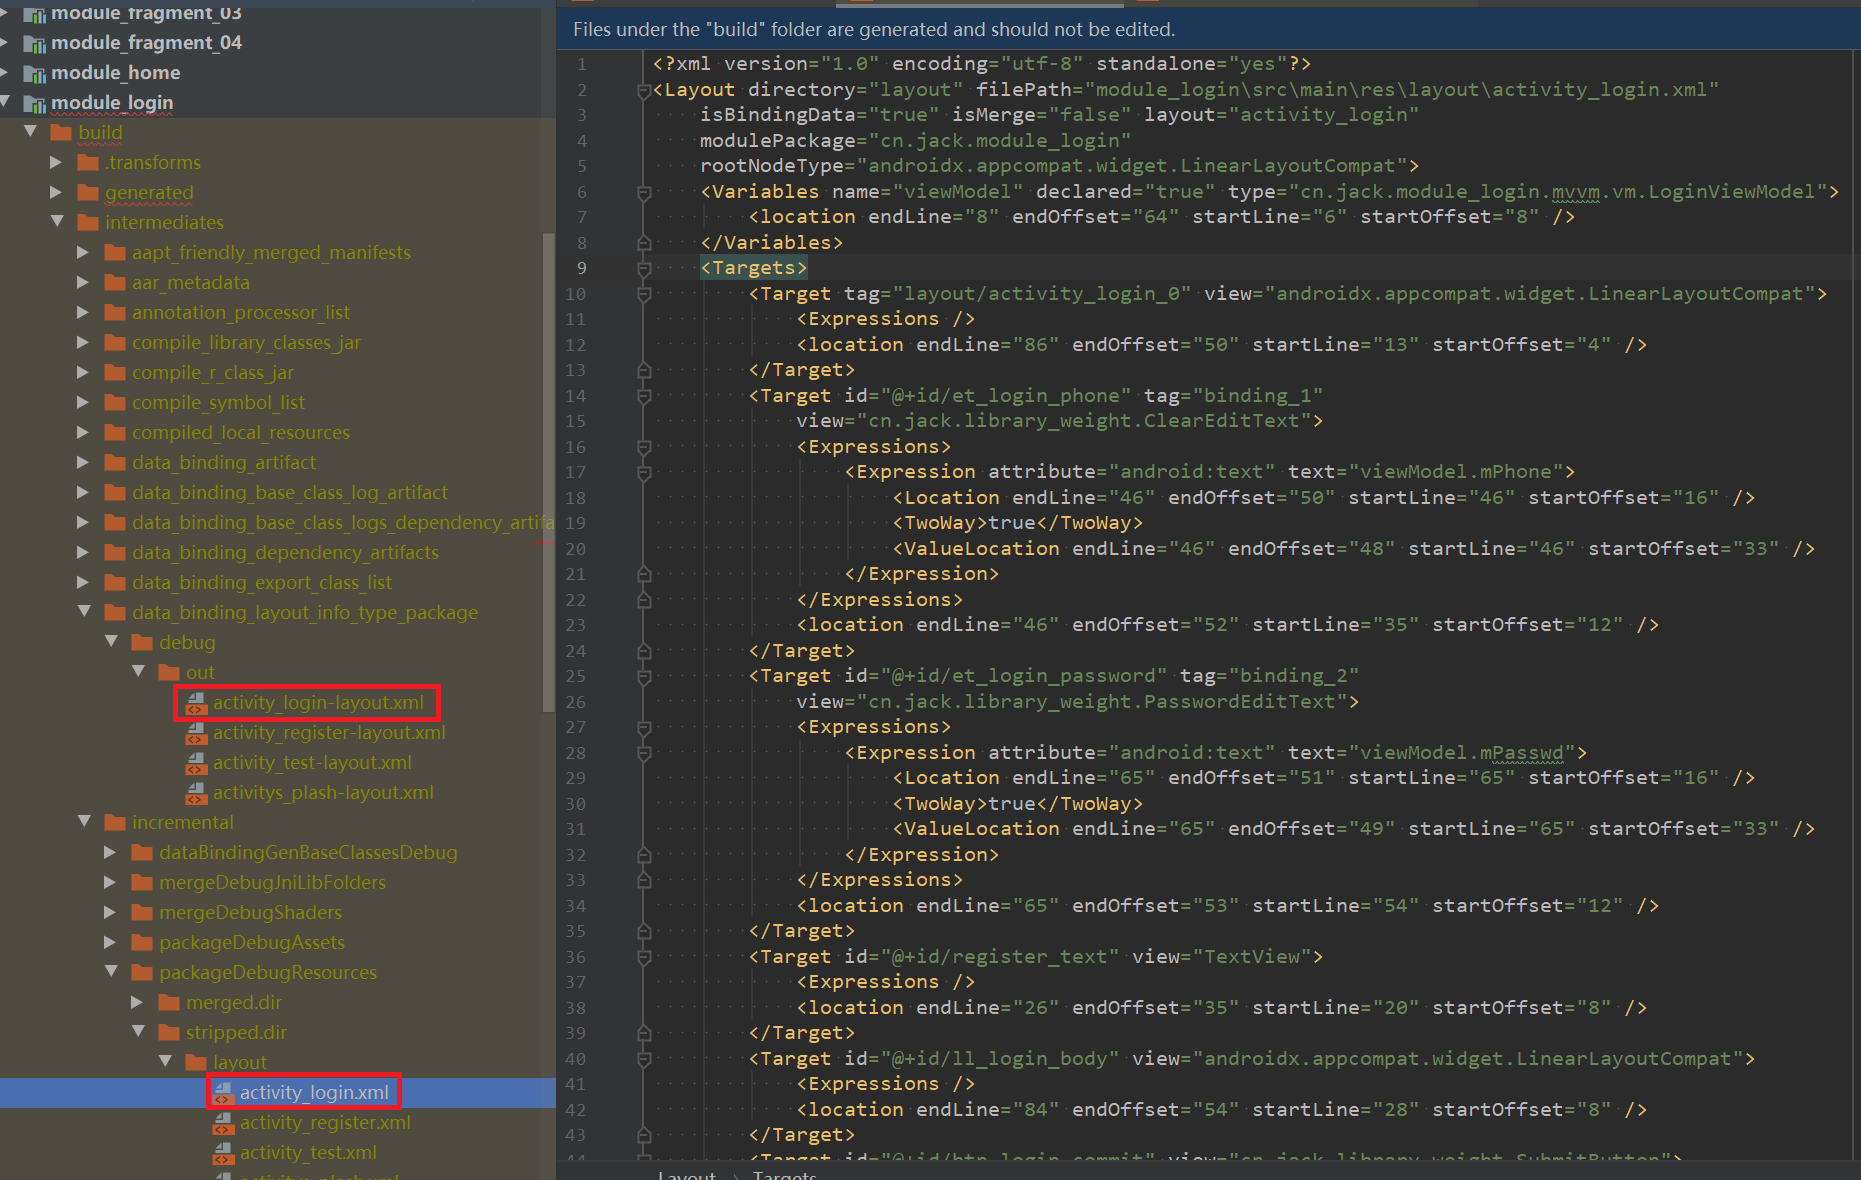Collapse the module_login module node
This screenshot has width=1861, height=1180.
point(6,102)
